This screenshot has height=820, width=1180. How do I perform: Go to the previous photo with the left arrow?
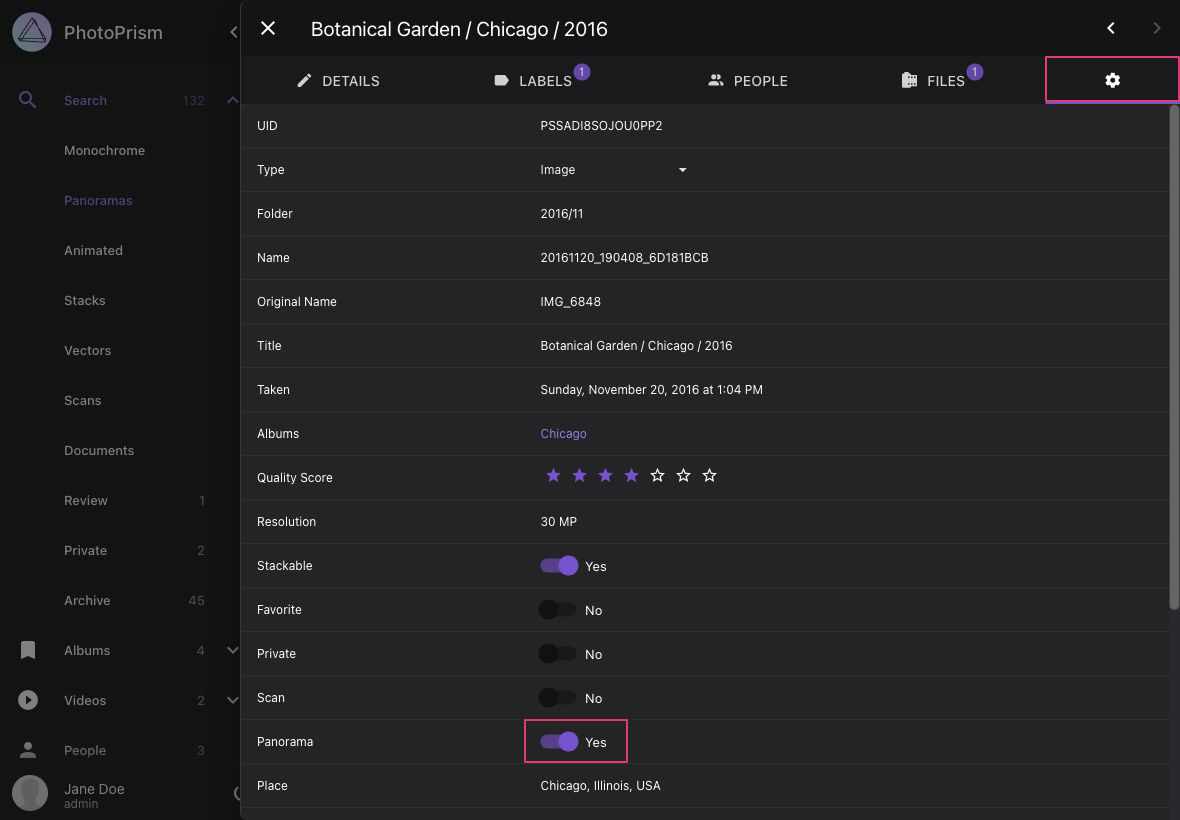coord(1110,28)
